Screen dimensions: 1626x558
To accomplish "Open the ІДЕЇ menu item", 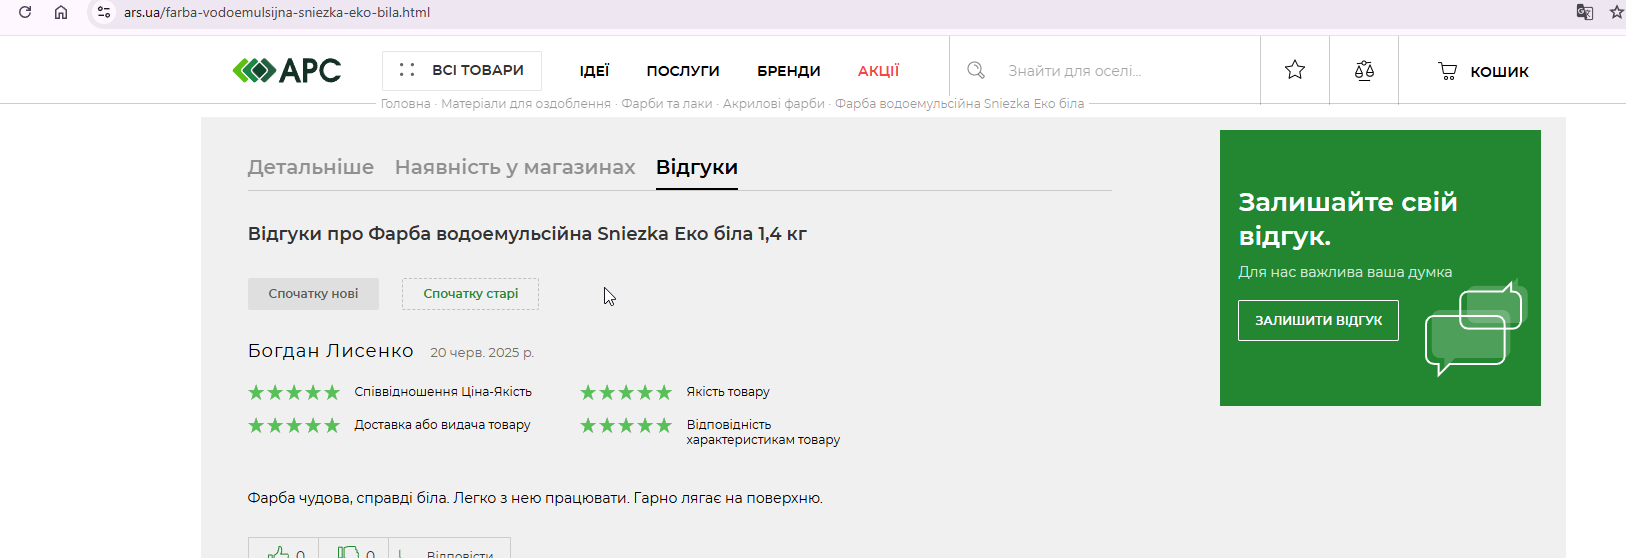I will point(594,71).
